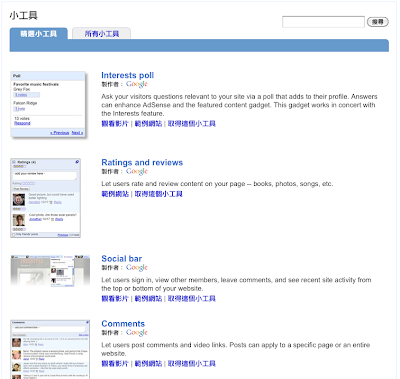This screenshot has width=400, height=379.
Task: Switch to the 所有小工具 tab
Action: 102,34
